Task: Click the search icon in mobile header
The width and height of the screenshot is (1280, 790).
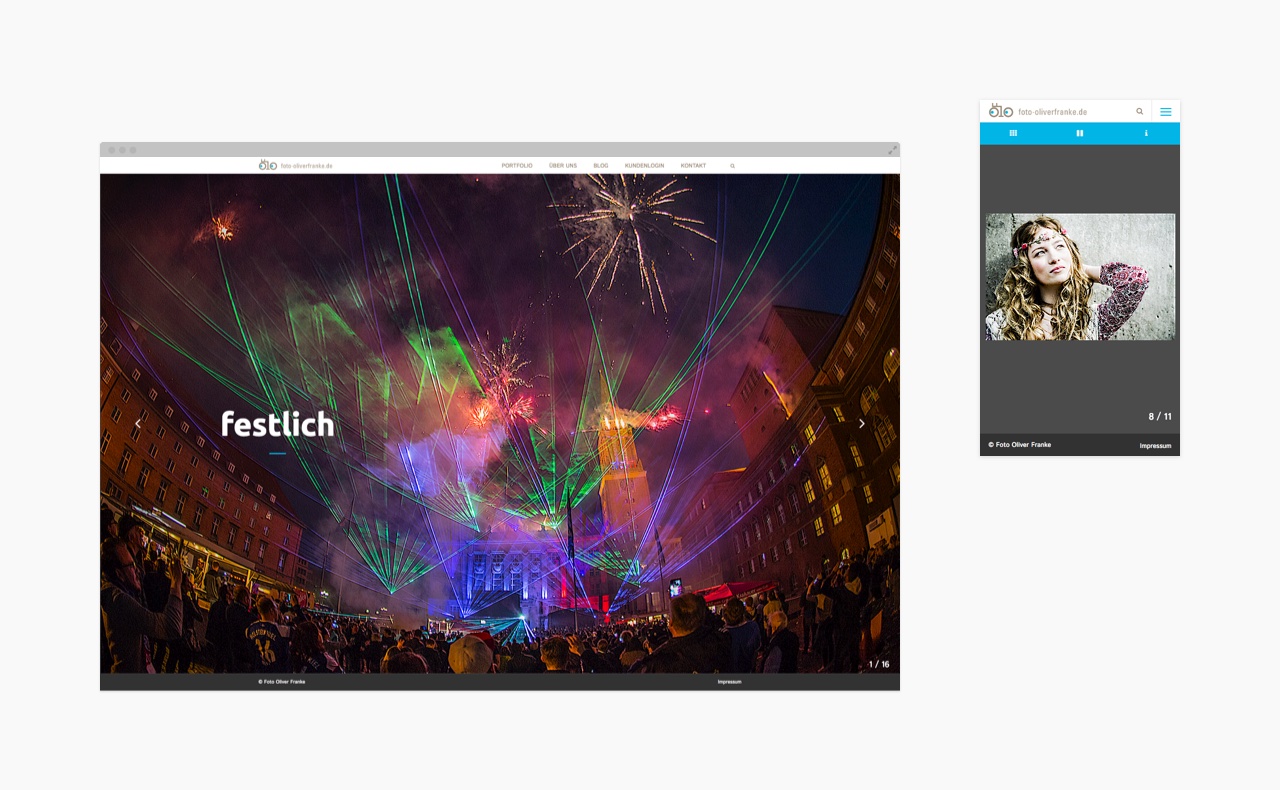Action: click(1139, 112)
